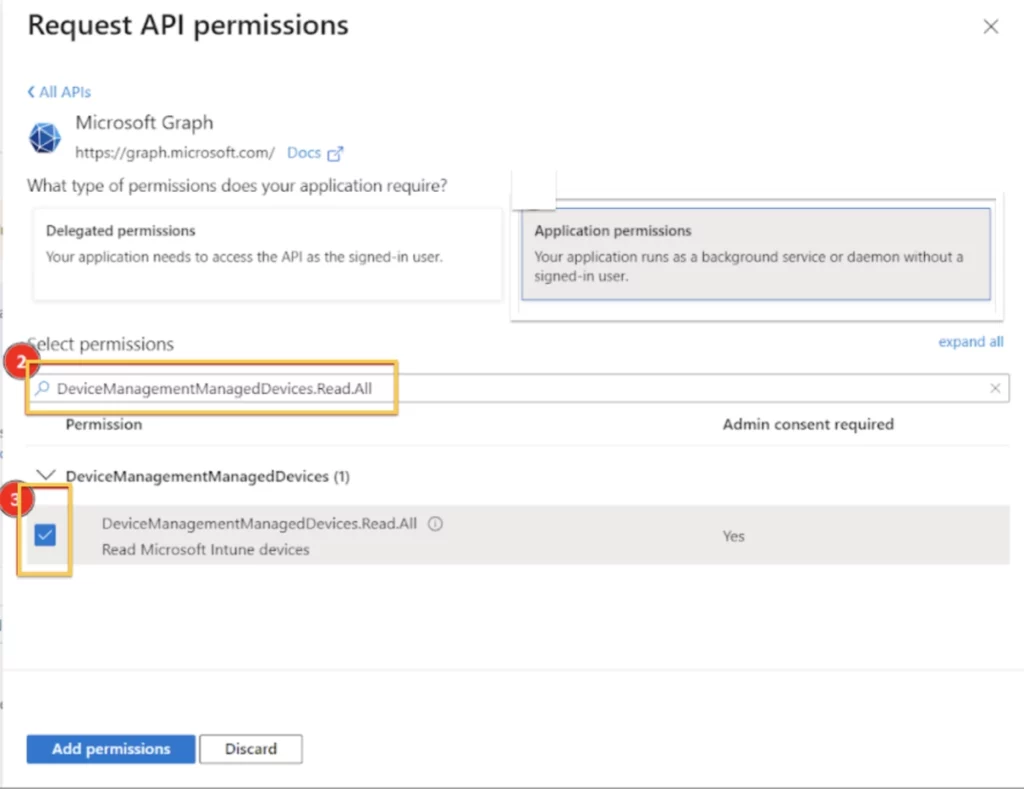Select the Application permissions card
The height and width of the screenshot is (789, 1024).
point(755,254)
